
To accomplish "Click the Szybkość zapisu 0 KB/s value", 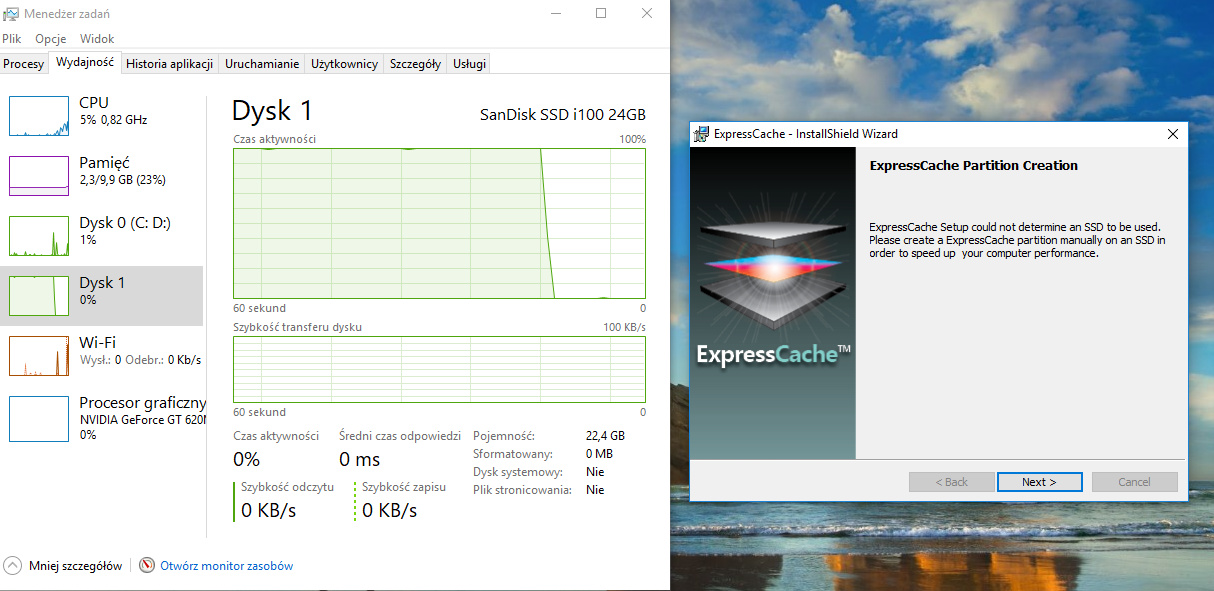I will tap(390, 510).
